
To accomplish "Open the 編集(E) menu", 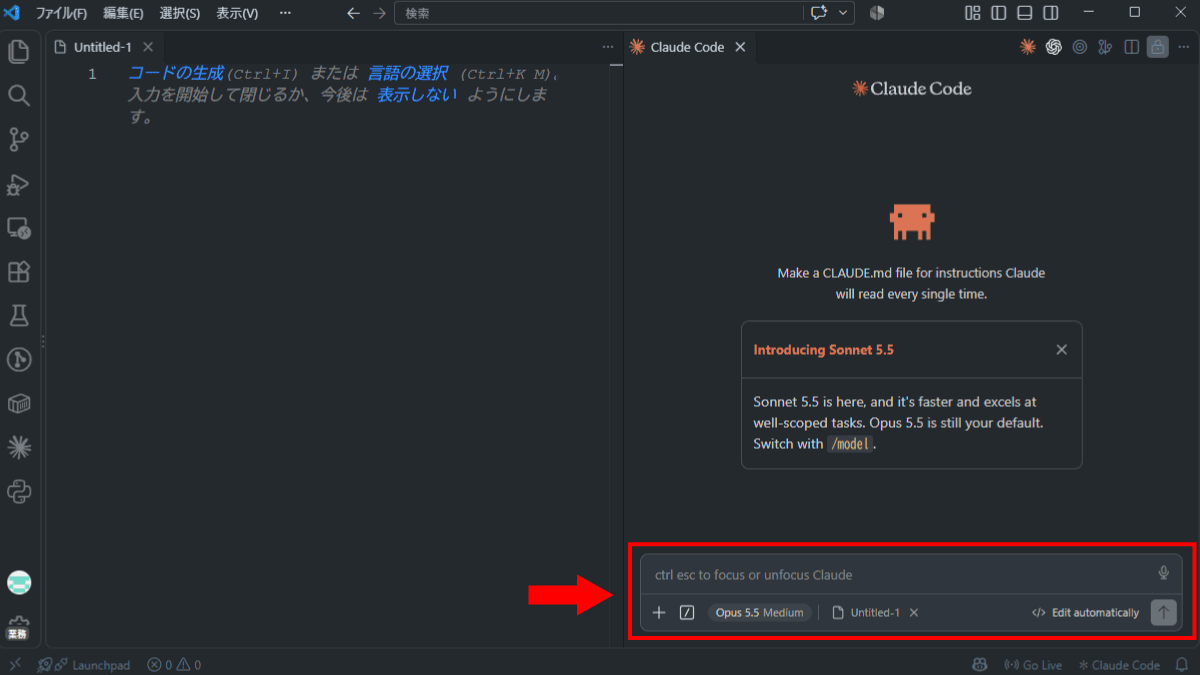I will (x=123, y=13).
